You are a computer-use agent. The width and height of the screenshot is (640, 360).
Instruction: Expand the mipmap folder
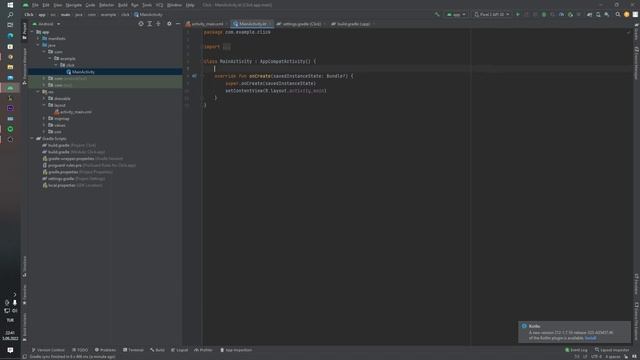pos(44,118)
